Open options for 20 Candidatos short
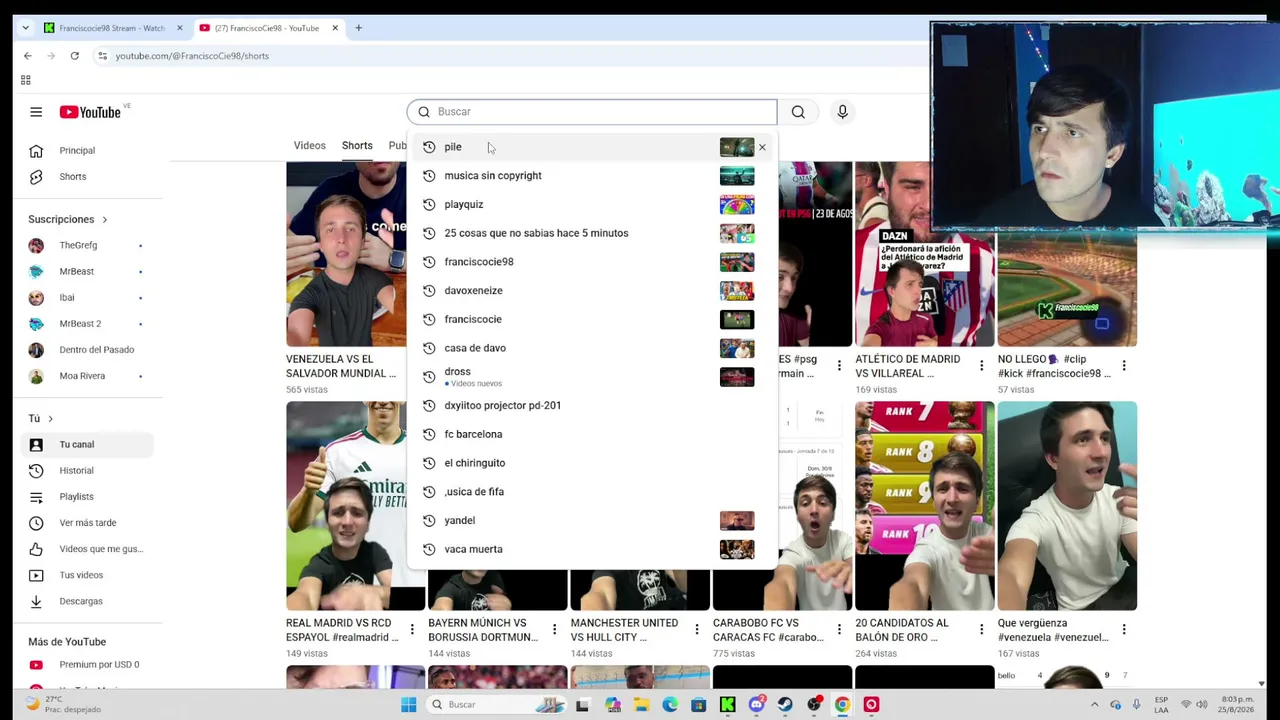This screenshot has width=1280, height=720. click(x=981, y=630)
